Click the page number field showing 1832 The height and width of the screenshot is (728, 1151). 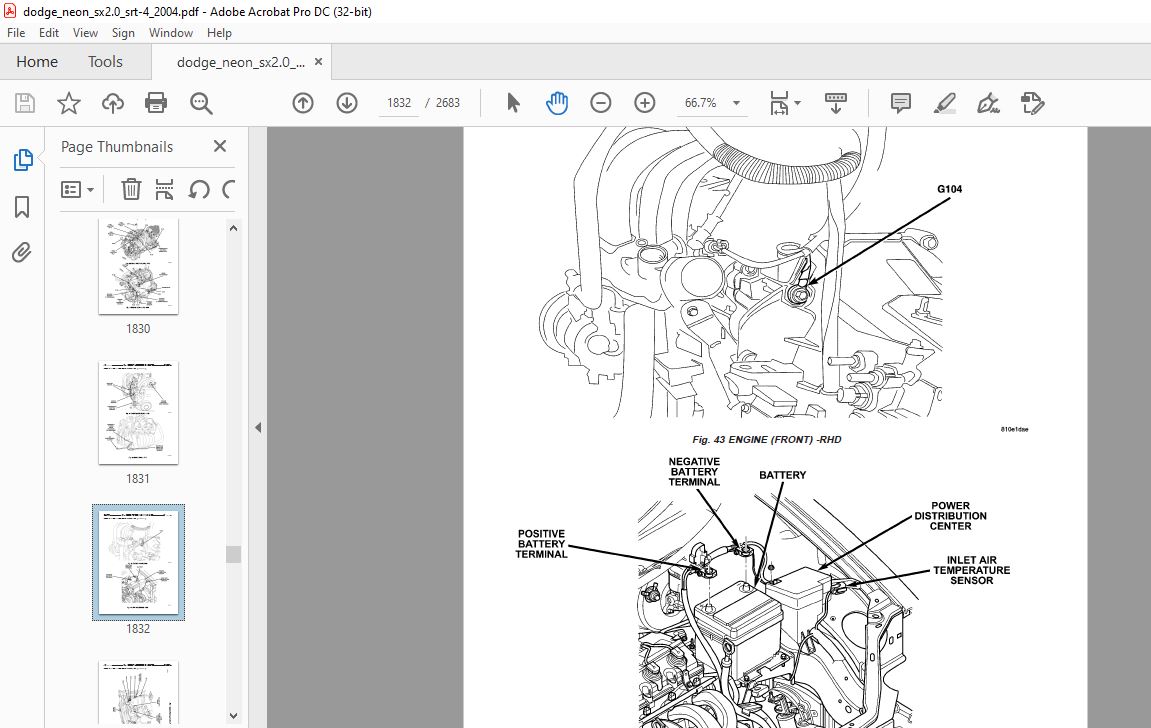(399, 103)
